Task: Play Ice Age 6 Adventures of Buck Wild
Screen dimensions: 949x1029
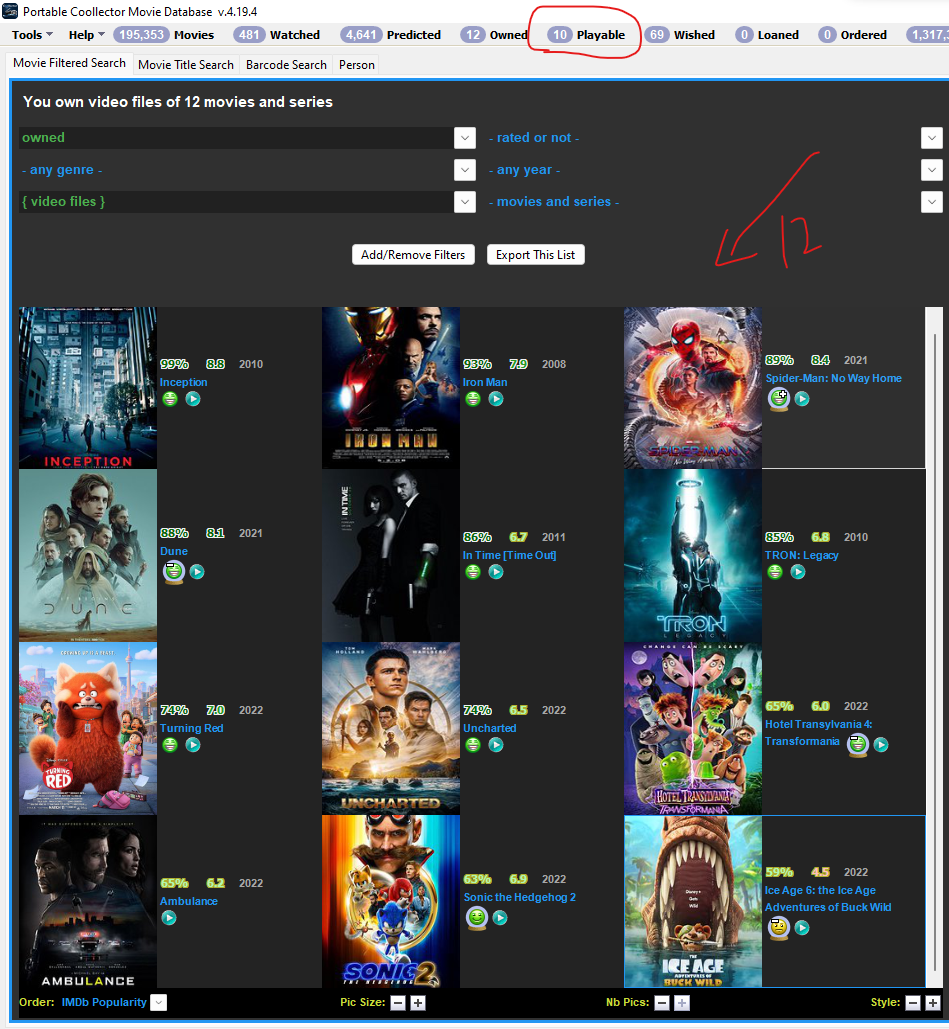Action: (x=802, y=927)
